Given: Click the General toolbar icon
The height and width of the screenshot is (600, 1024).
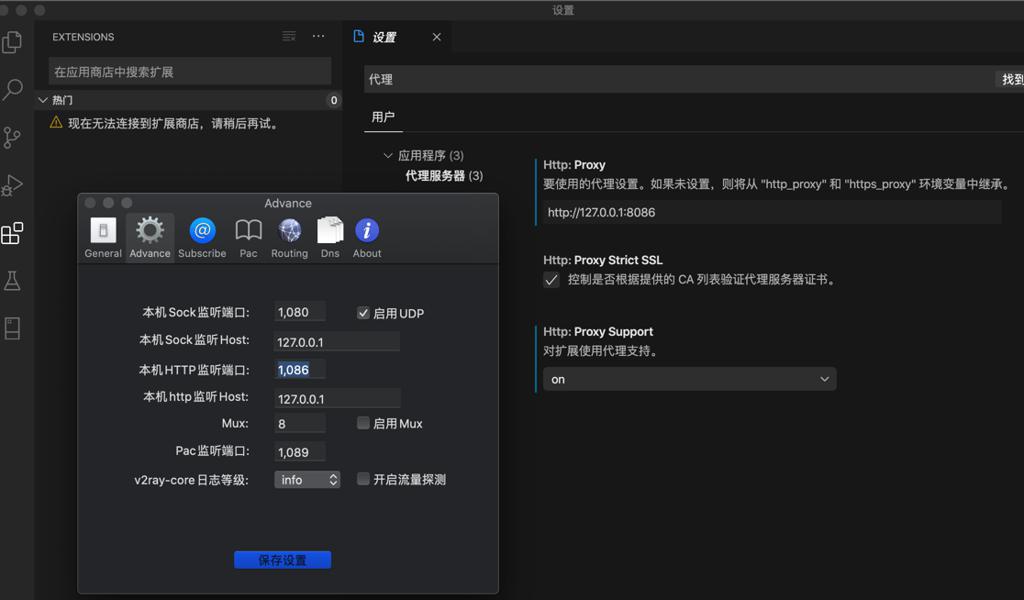Looking at the screenshot, I should click(103, 238).
